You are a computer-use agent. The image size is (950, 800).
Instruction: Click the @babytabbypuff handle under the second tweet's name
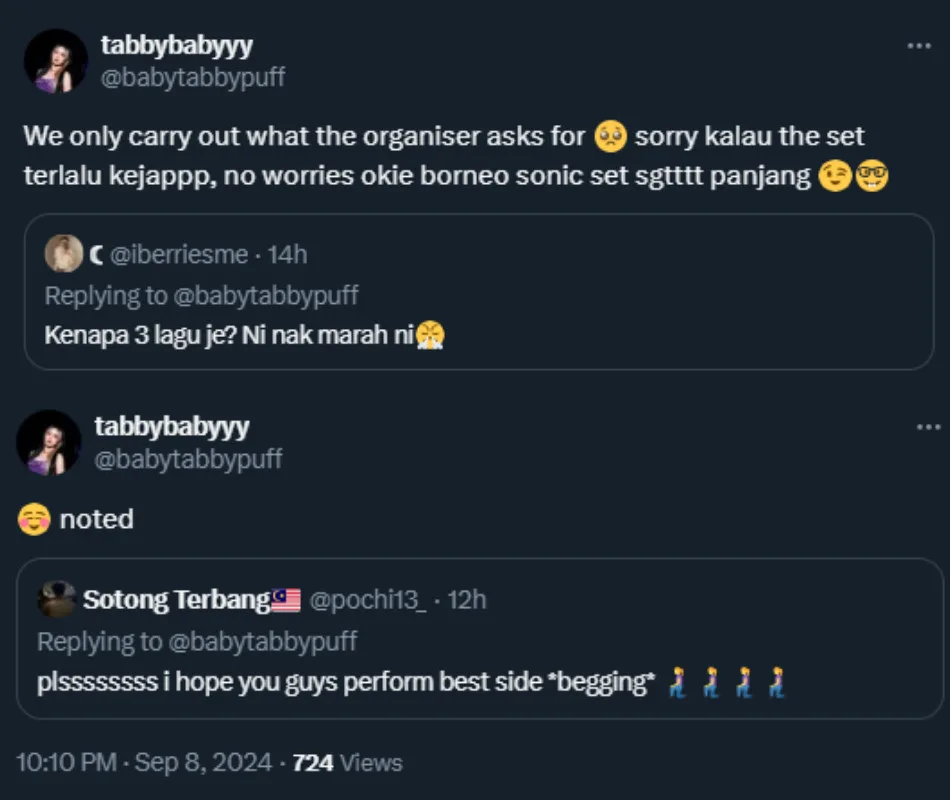pos(188,459)
